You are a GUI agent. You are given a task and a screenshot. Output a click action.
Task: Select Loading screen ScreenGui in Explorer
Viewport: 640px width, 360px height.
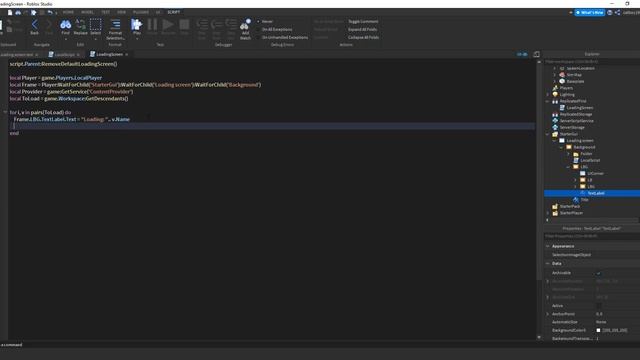[580, 140]
